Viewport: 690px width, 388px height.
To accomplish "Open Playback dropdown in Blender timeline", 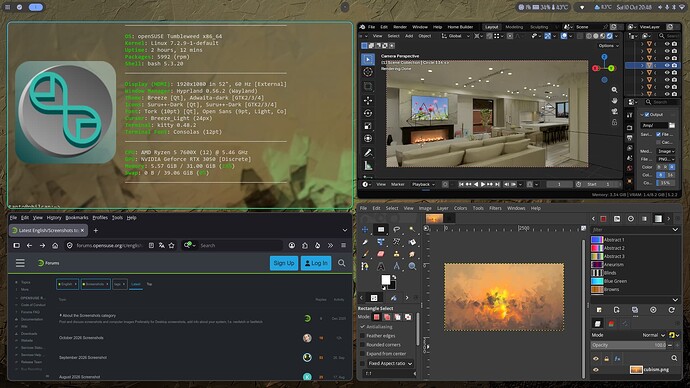I will point(423,184).
